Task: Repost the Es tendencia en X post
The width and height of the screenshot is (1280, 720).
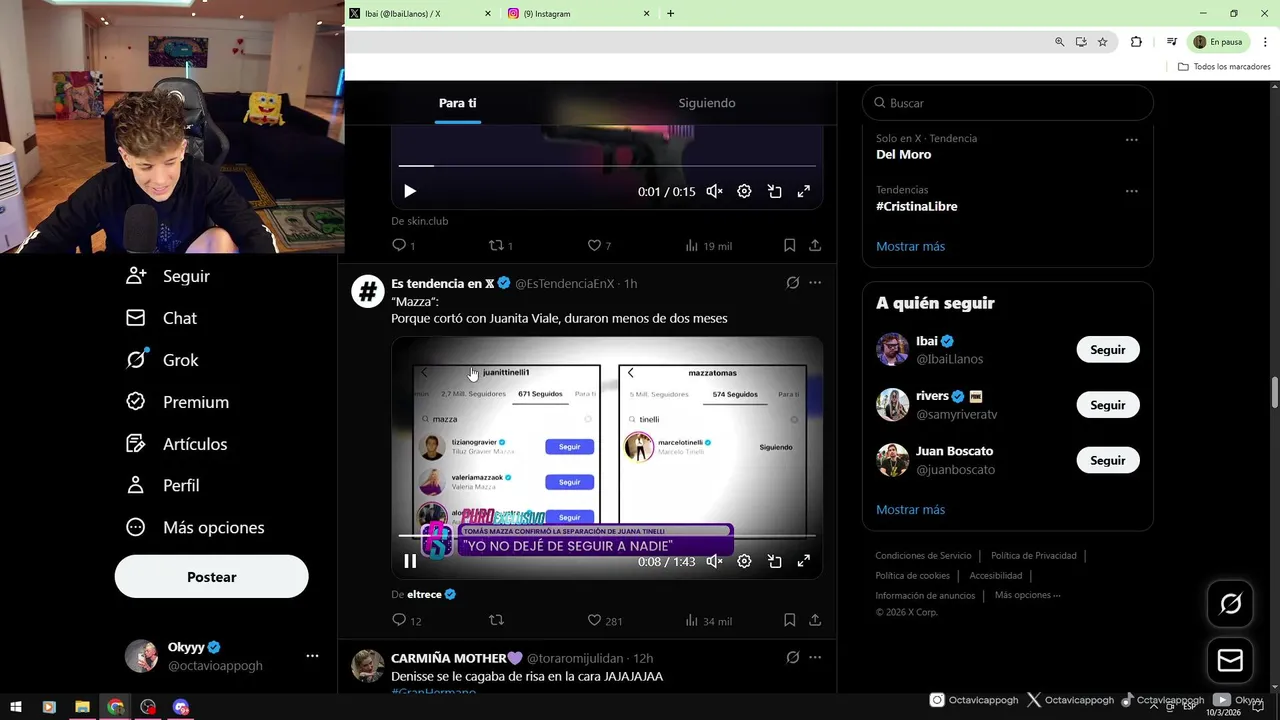Action: point(496,620)
